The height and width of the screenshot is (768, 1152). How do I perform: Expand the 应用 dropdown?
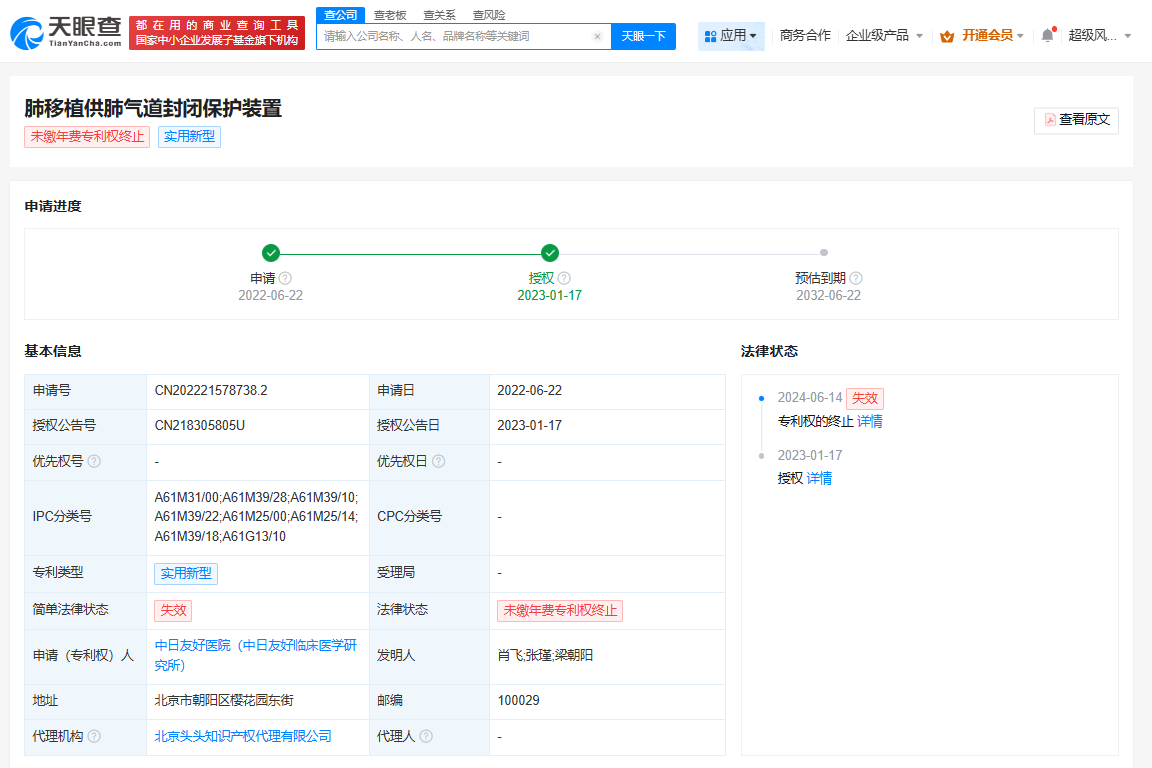click(731, 35)
